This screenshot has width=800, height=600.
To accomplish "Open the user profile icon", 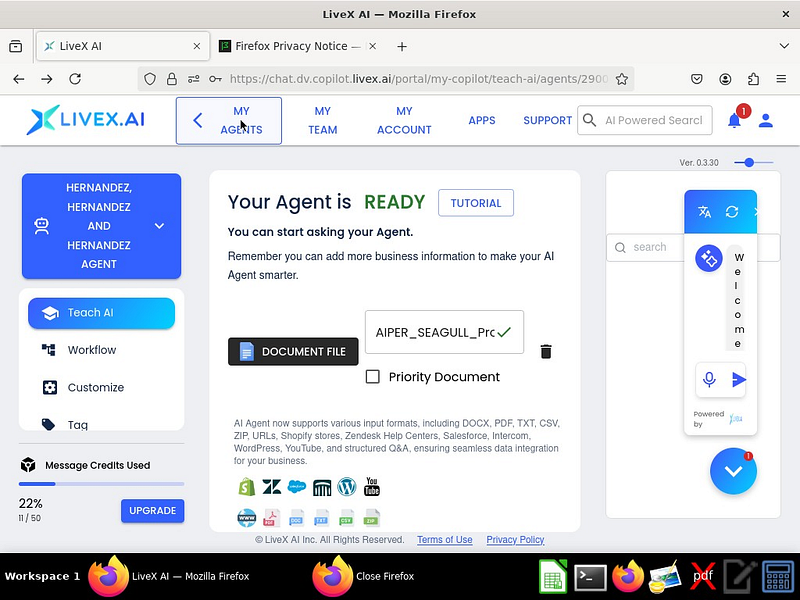I will point(765,120).
